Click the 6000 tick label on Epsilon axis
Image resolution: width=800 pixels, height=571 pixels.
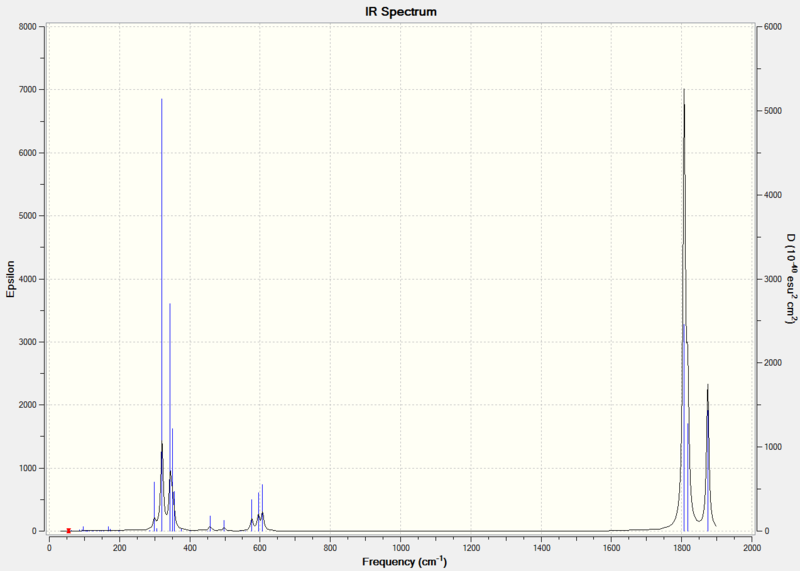pyautogui.click(x=28, y=153)
